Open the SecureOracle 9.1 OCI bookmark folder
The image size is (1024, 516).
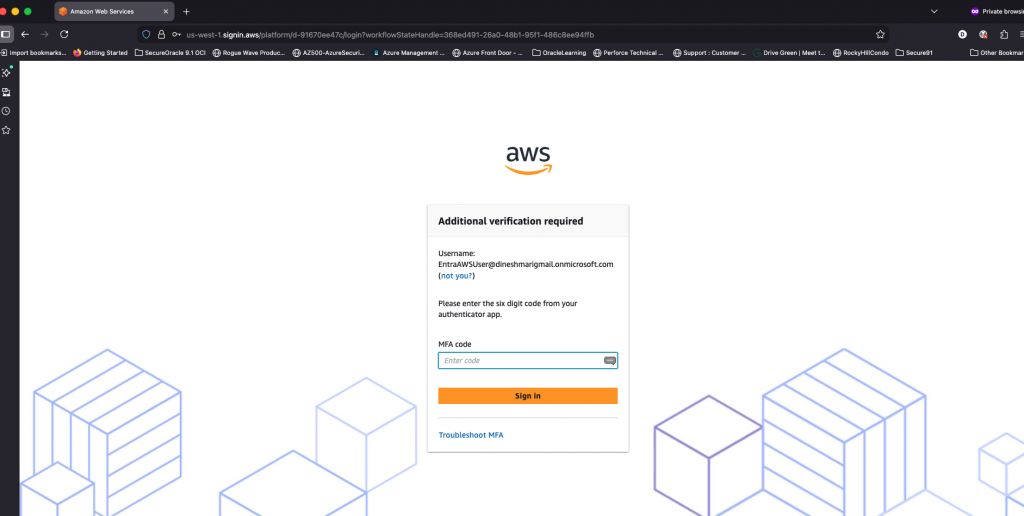pos(170,53)
